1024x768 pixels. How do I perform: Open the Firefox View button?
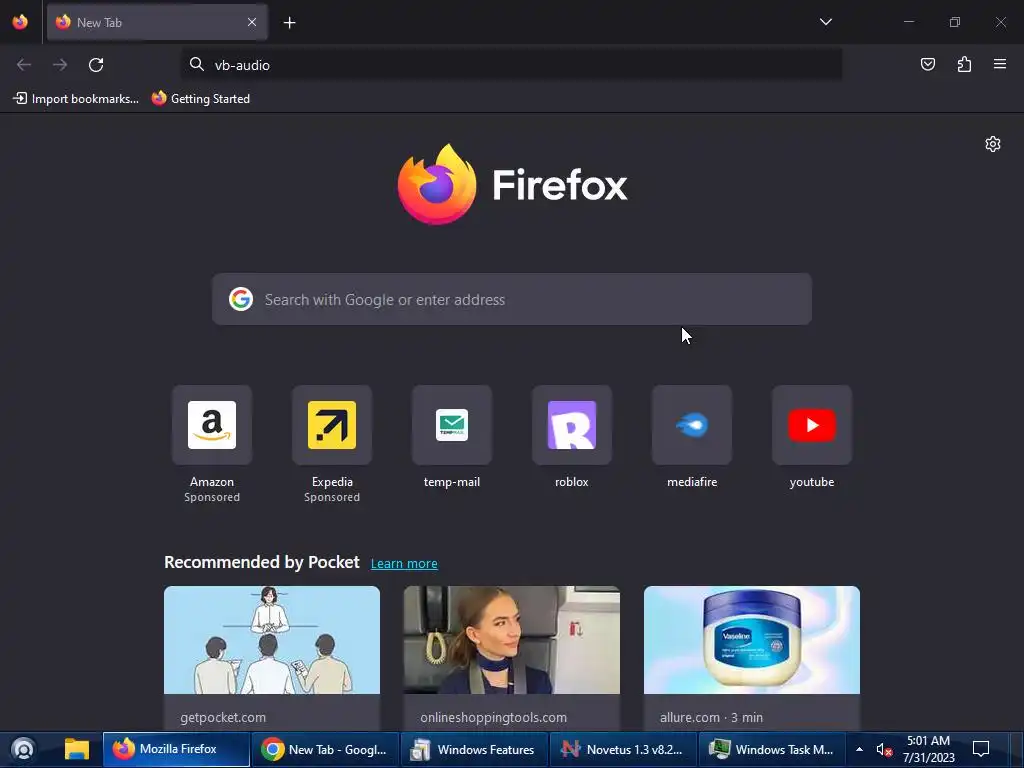20,22
